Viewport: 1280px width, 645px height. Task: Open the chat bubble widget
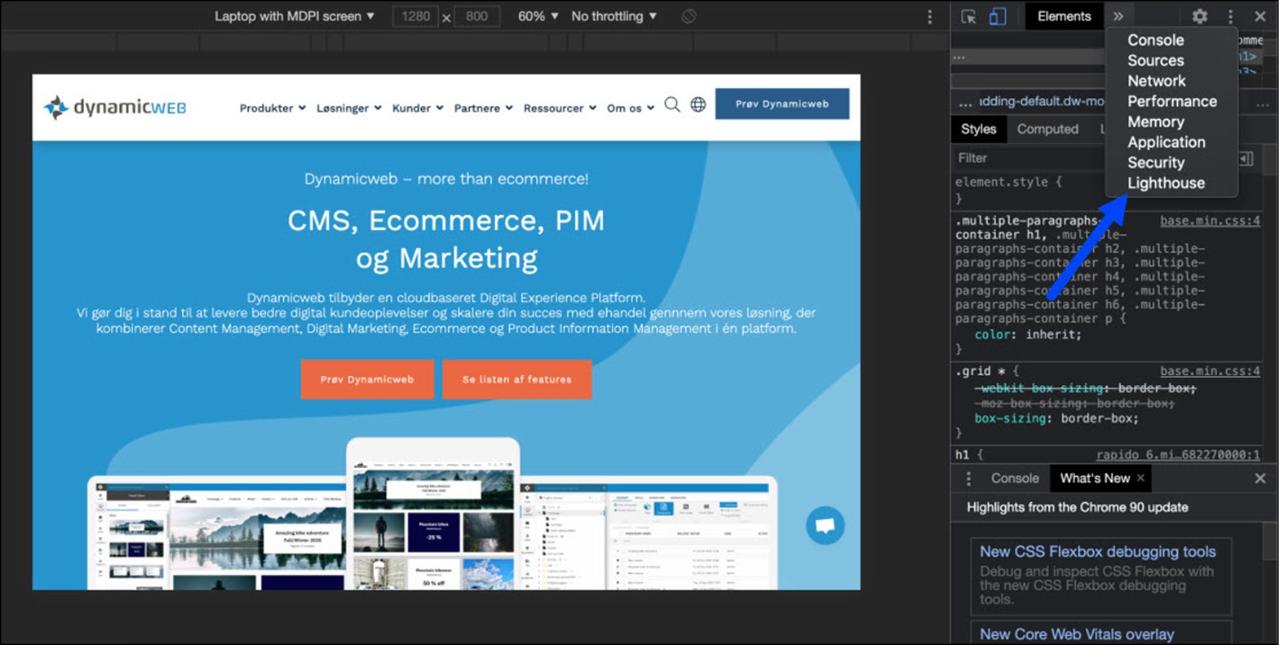click(825, 525)
